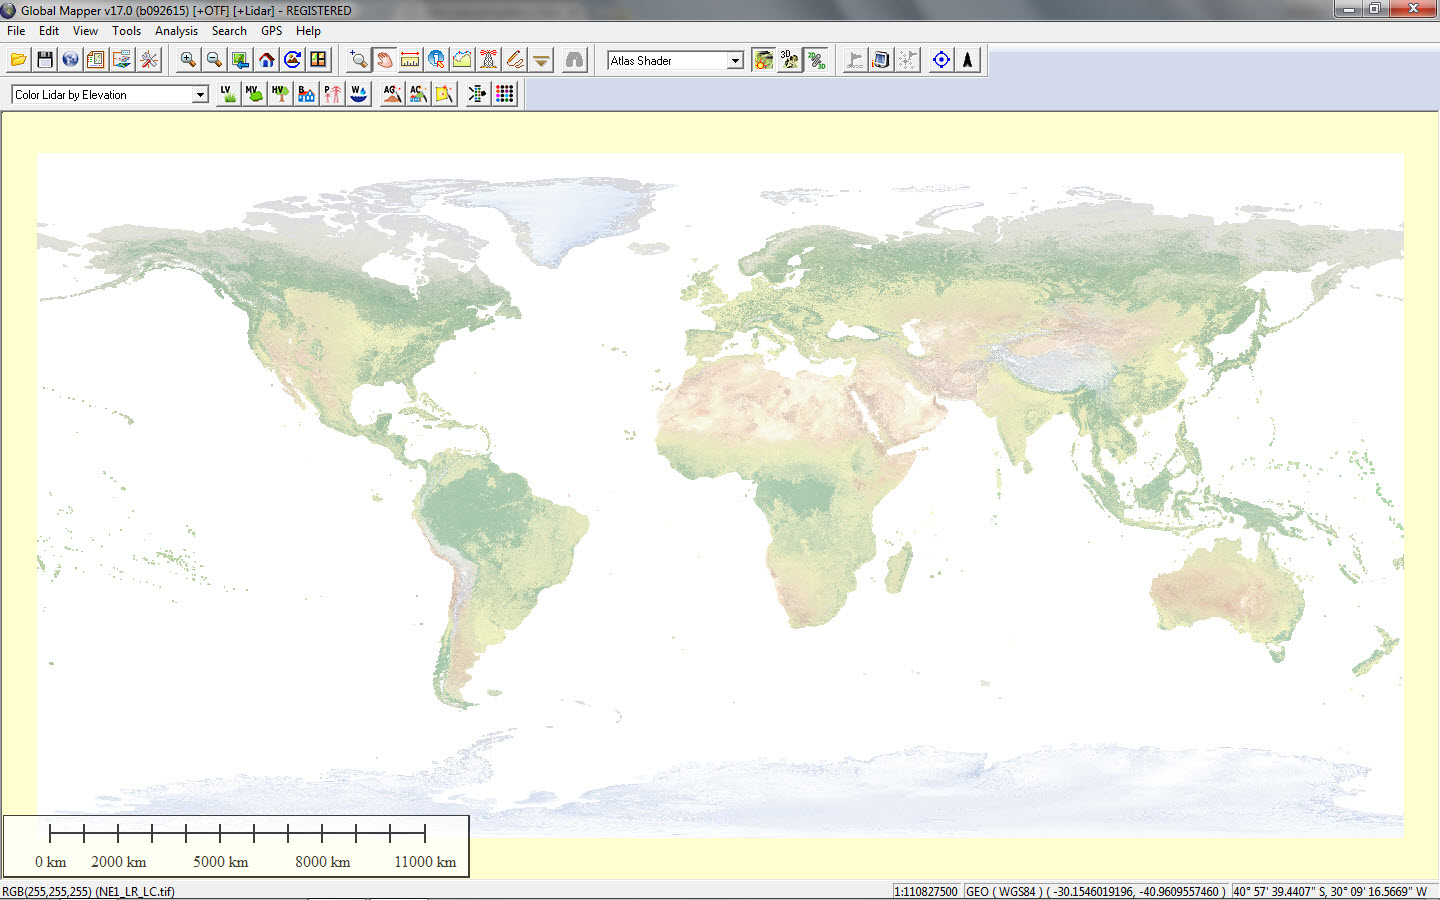Open the GPS menu

pyautogui.click(x=271, y=30)
